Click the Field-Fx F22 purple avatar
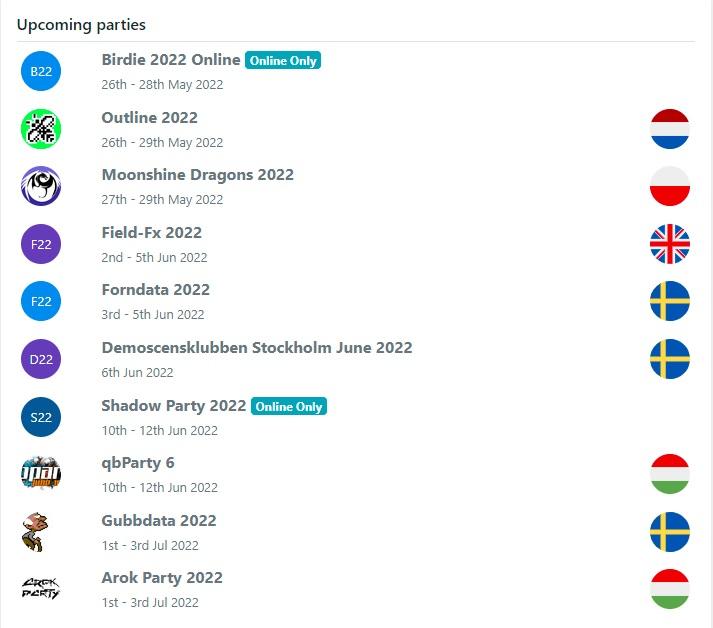The width and height of the screenshot is (713, 628). pyautogui.click(x=41, y=244)
